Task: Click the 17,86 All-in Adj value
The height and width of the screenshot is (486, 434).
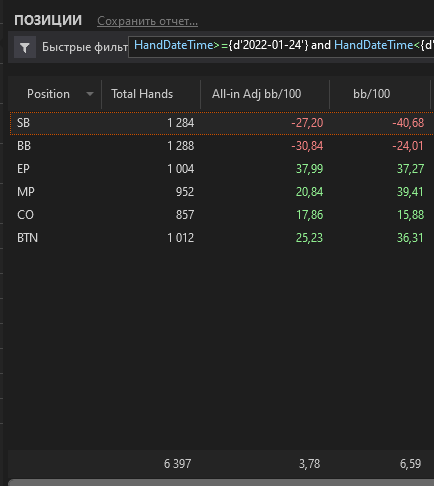Action: tap(309, 215)
